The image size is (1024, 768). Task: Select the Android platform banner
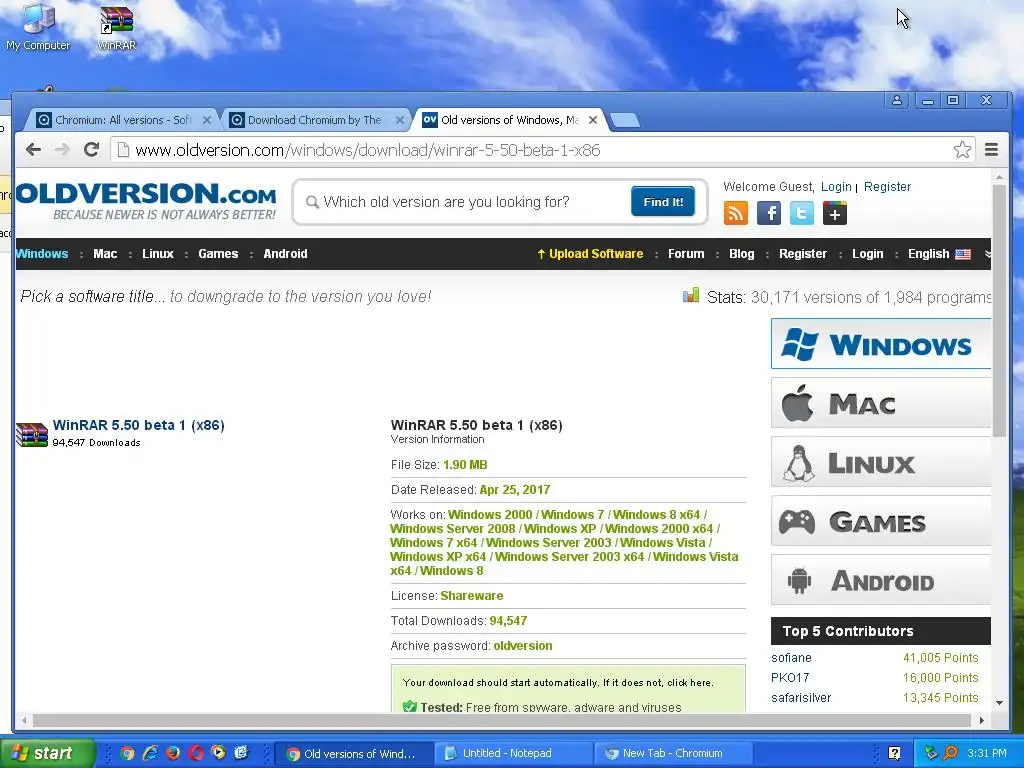tap(881, 580)
